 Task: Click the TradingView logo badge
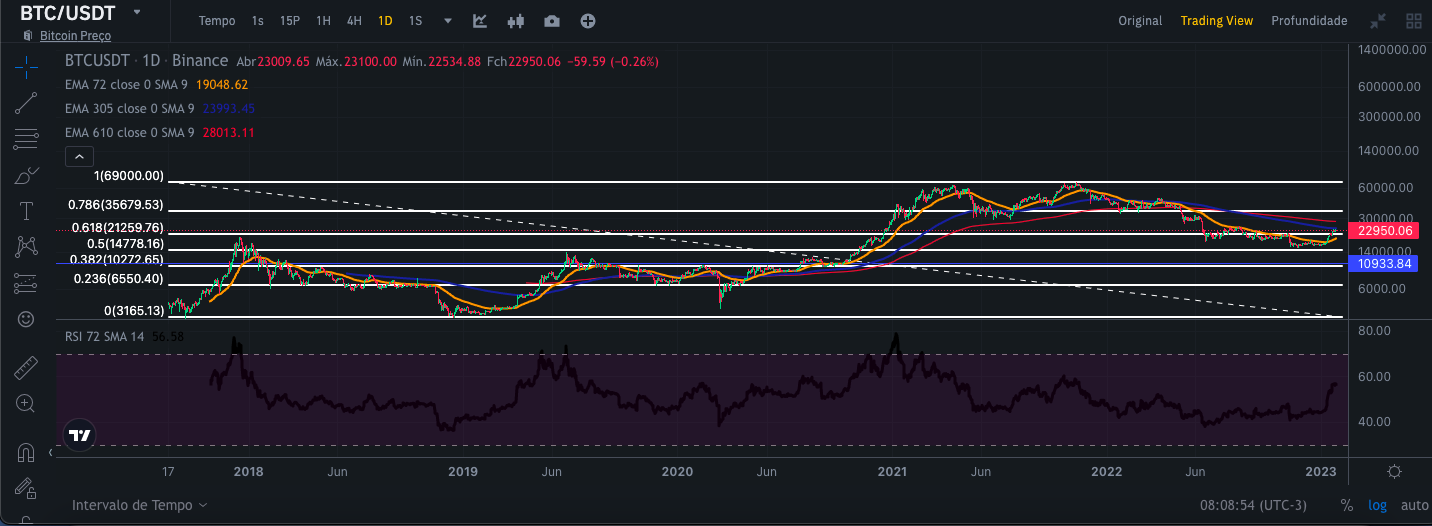79,435
